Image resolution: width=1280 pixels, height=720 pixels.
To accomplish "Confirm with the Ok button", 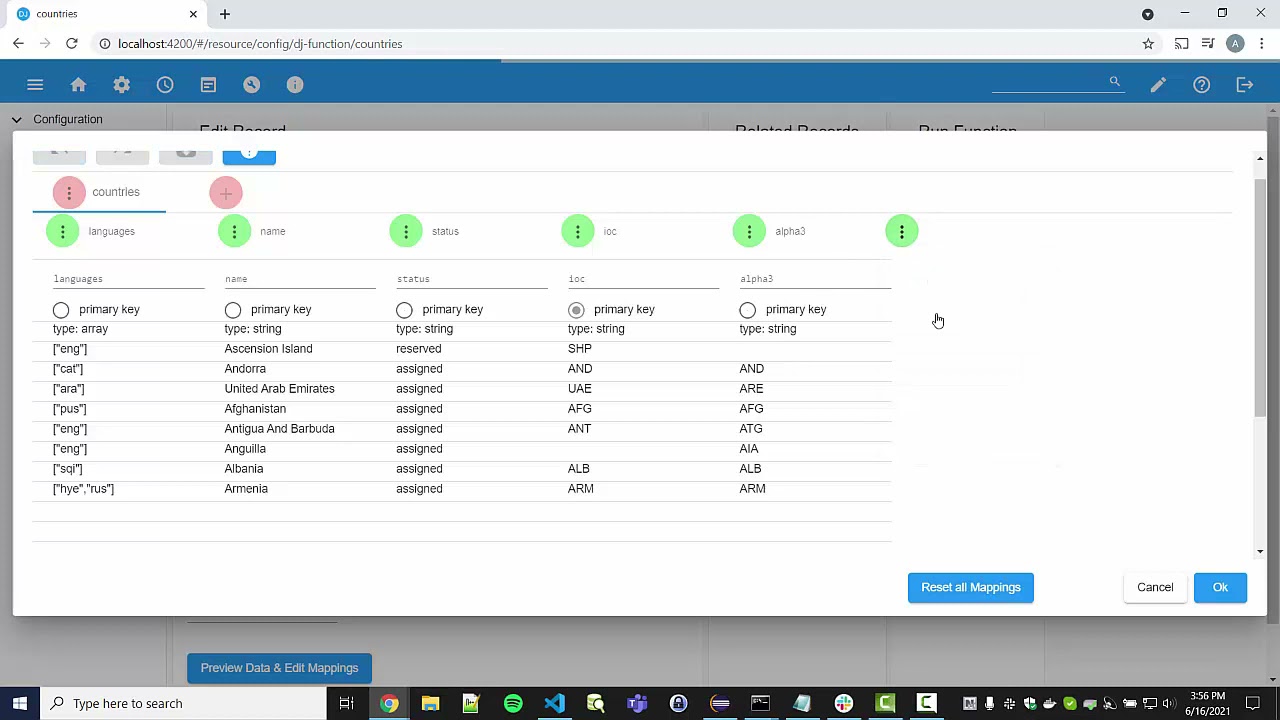I will (1220, 587).
